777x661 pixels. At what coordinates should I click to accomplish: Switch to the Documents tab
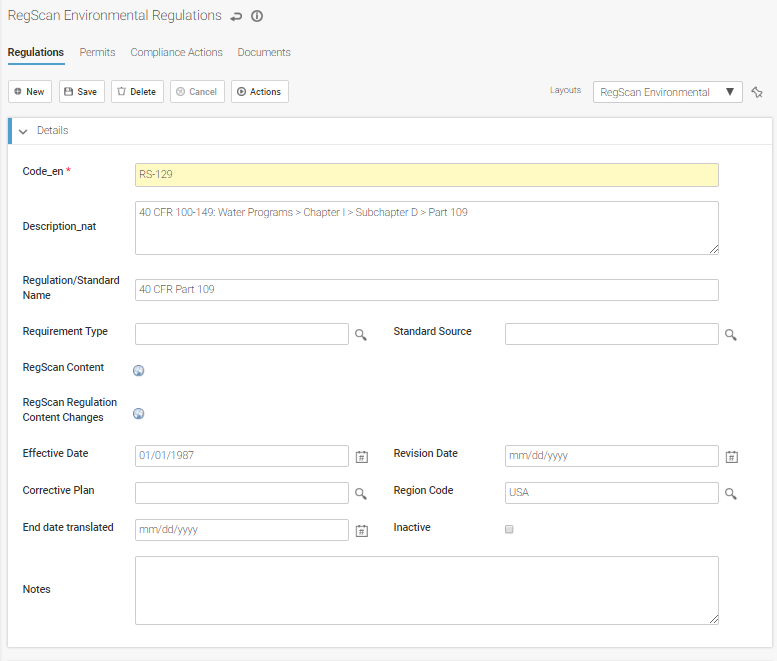click(264, 53)
